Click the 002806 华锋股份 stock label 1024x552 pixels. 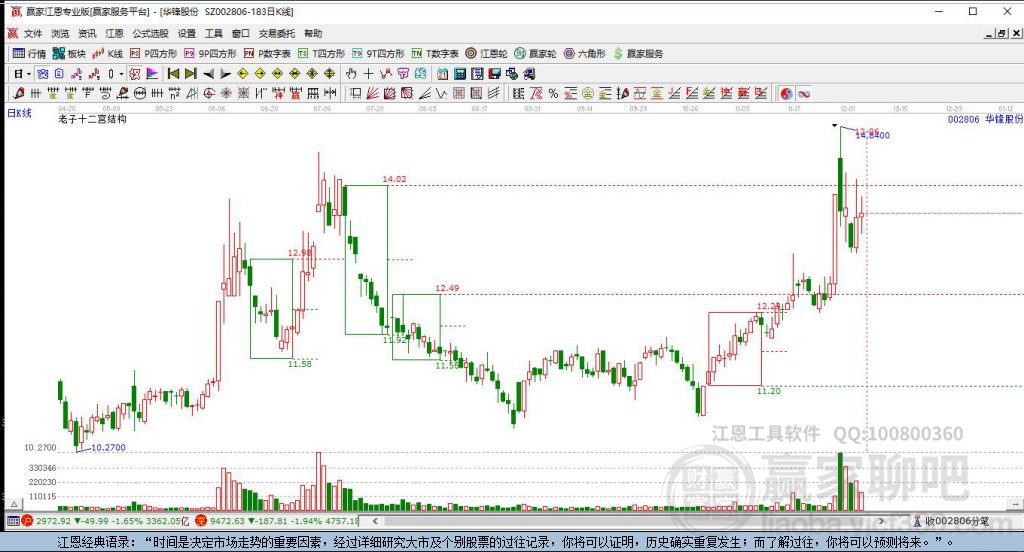pos(985,119)
